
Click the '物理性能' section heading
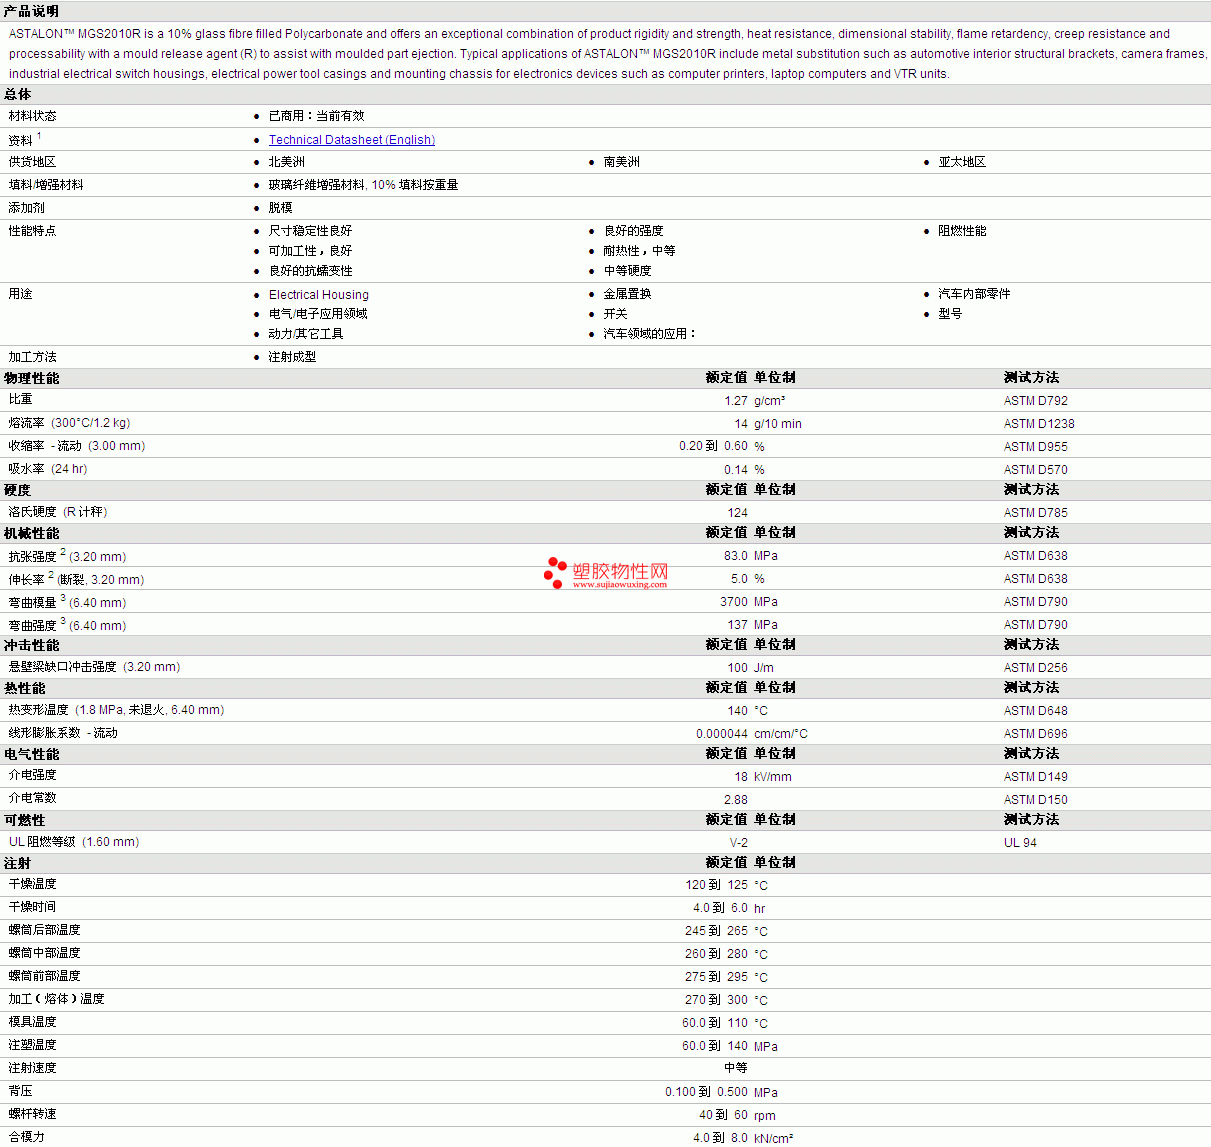click(x=32, y=378)
